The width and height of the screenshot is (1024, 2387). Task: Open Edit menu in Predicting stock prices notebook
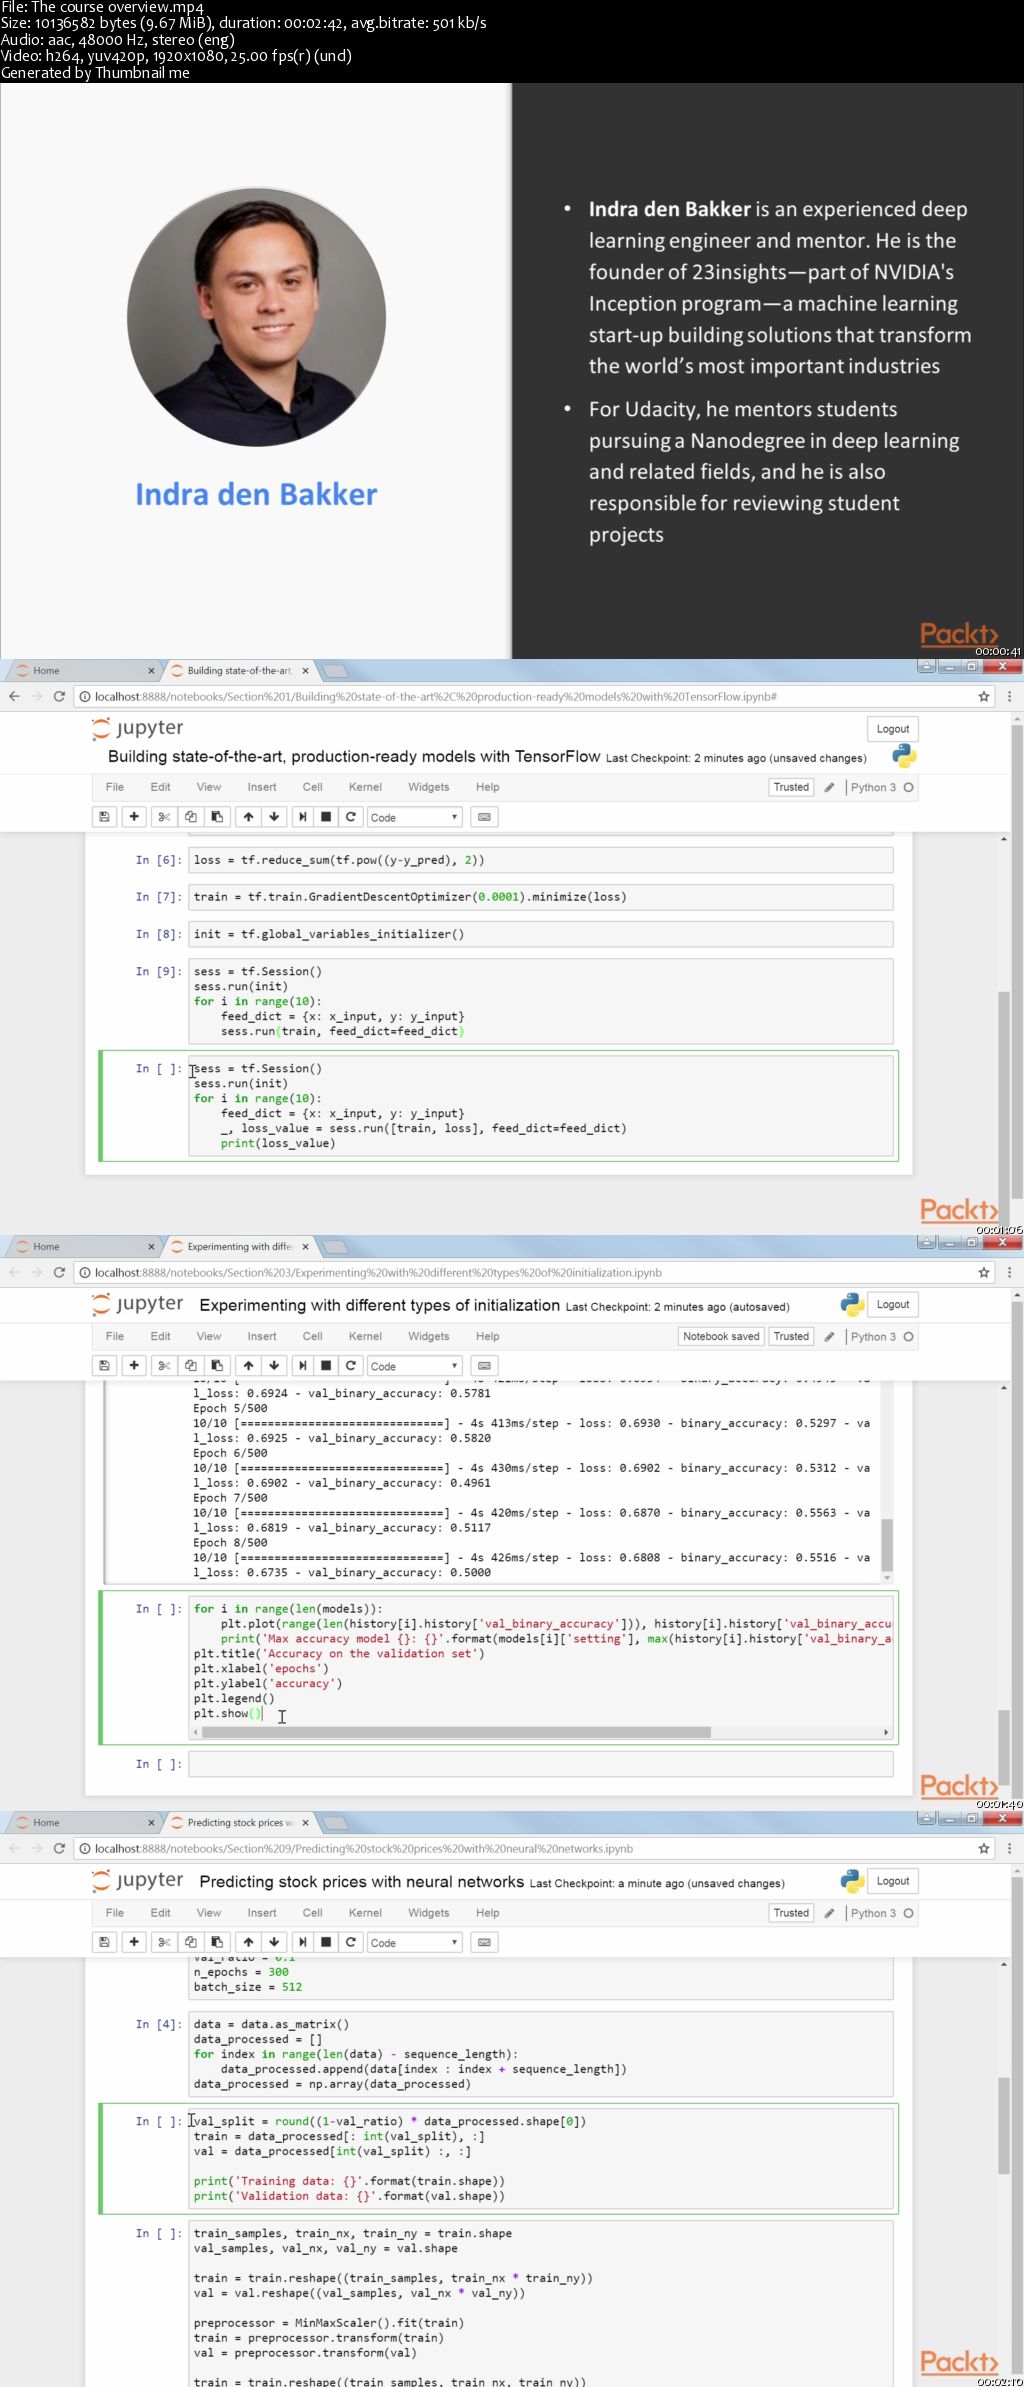click(x=160, y=1912)
